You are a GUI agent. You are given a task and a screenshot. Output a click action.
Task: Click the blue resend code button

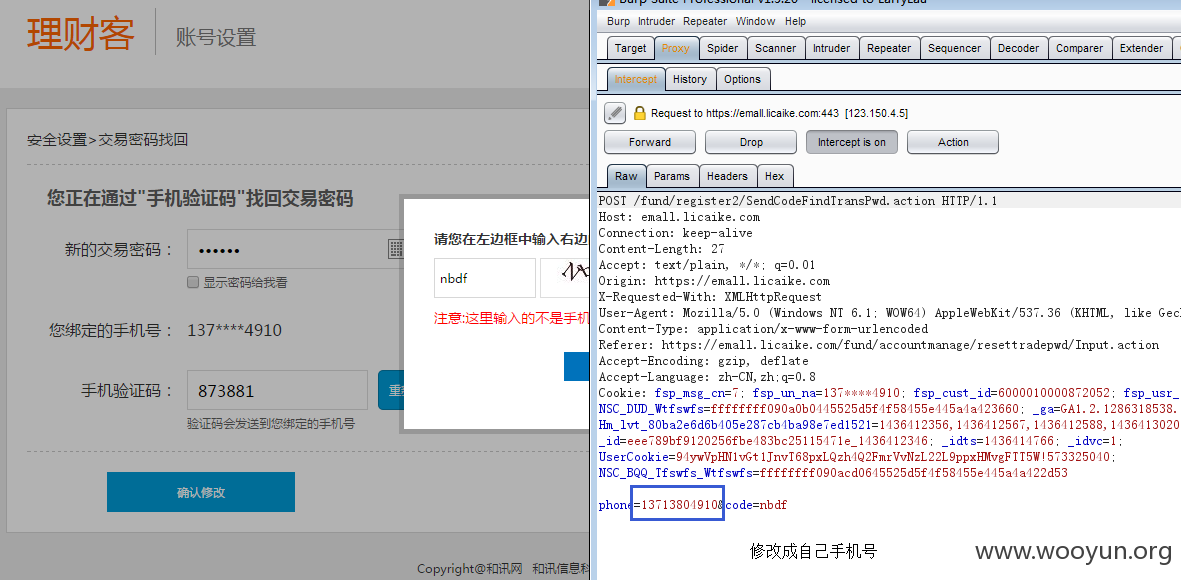coord(391,390)
